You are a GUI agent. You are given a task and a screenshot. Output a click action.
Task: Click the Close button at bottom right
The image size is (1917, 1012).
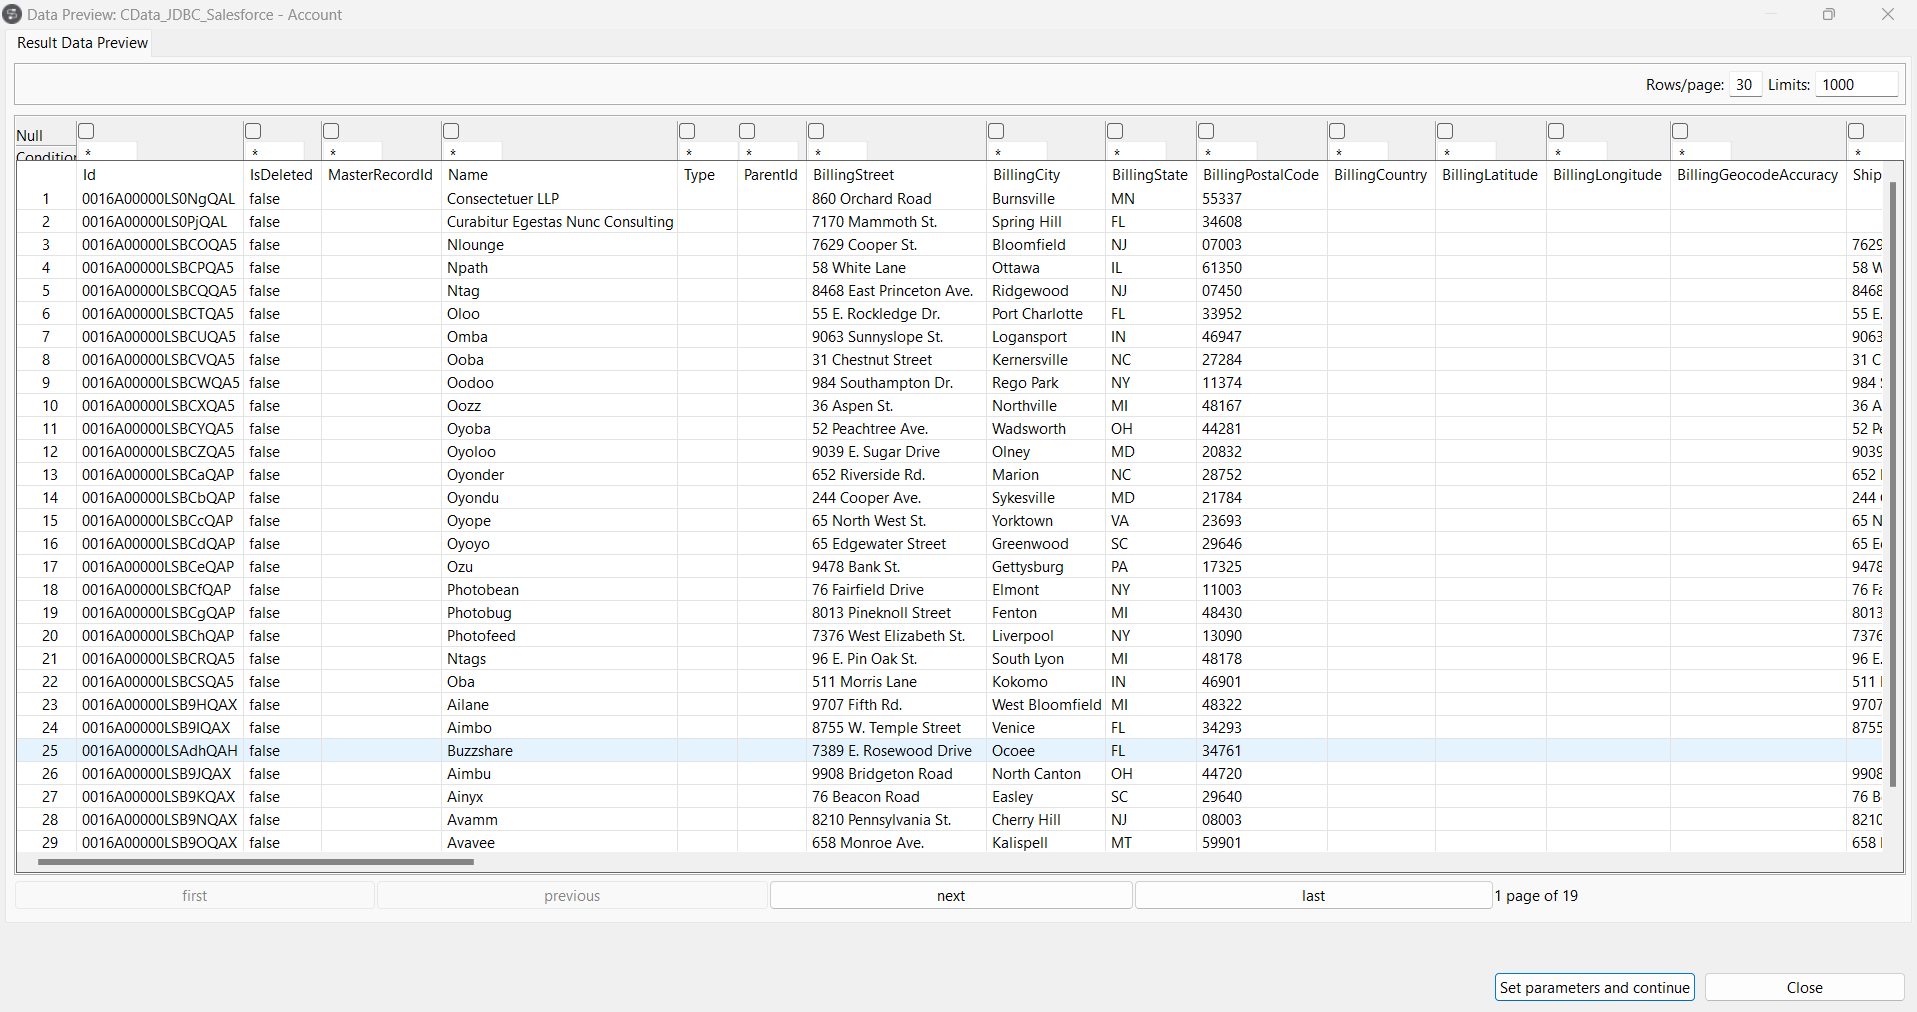(x=1803, y=988)
